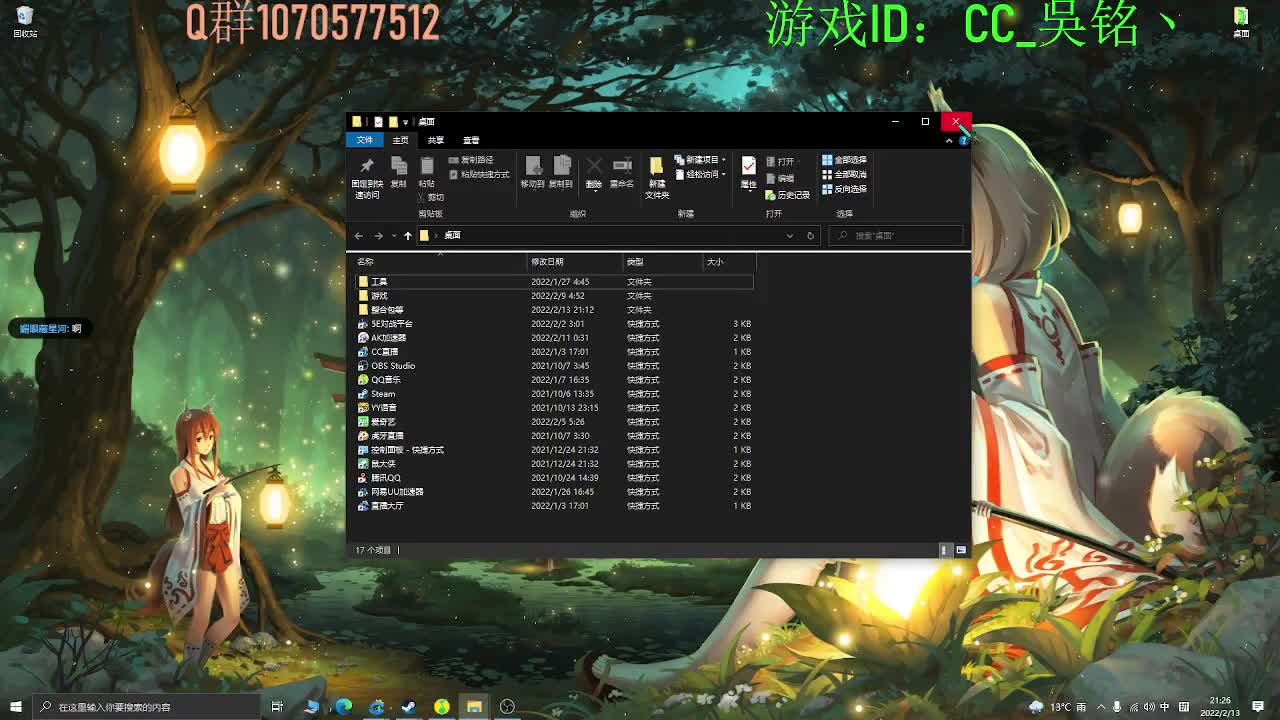Switch to details view in status bar

[944, 550]
